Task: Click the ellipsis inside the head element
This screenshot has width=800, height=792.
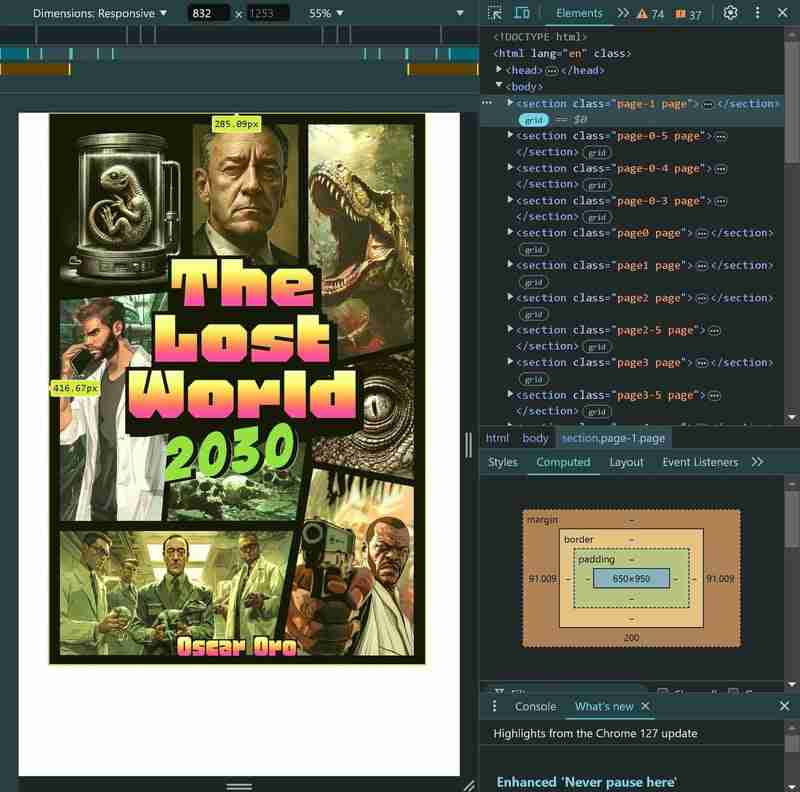Action: tap(552, 70)
